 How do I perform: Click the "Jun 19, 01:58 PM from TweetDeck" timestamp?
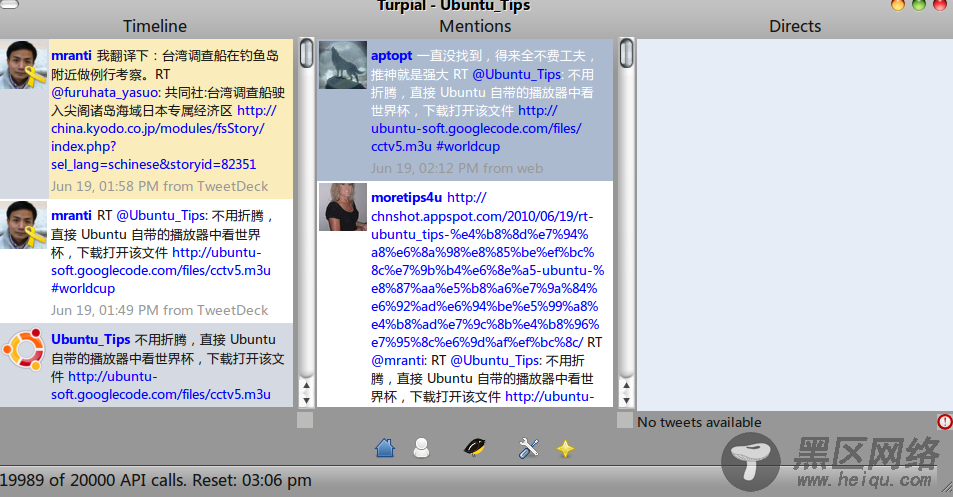(159, 187)
